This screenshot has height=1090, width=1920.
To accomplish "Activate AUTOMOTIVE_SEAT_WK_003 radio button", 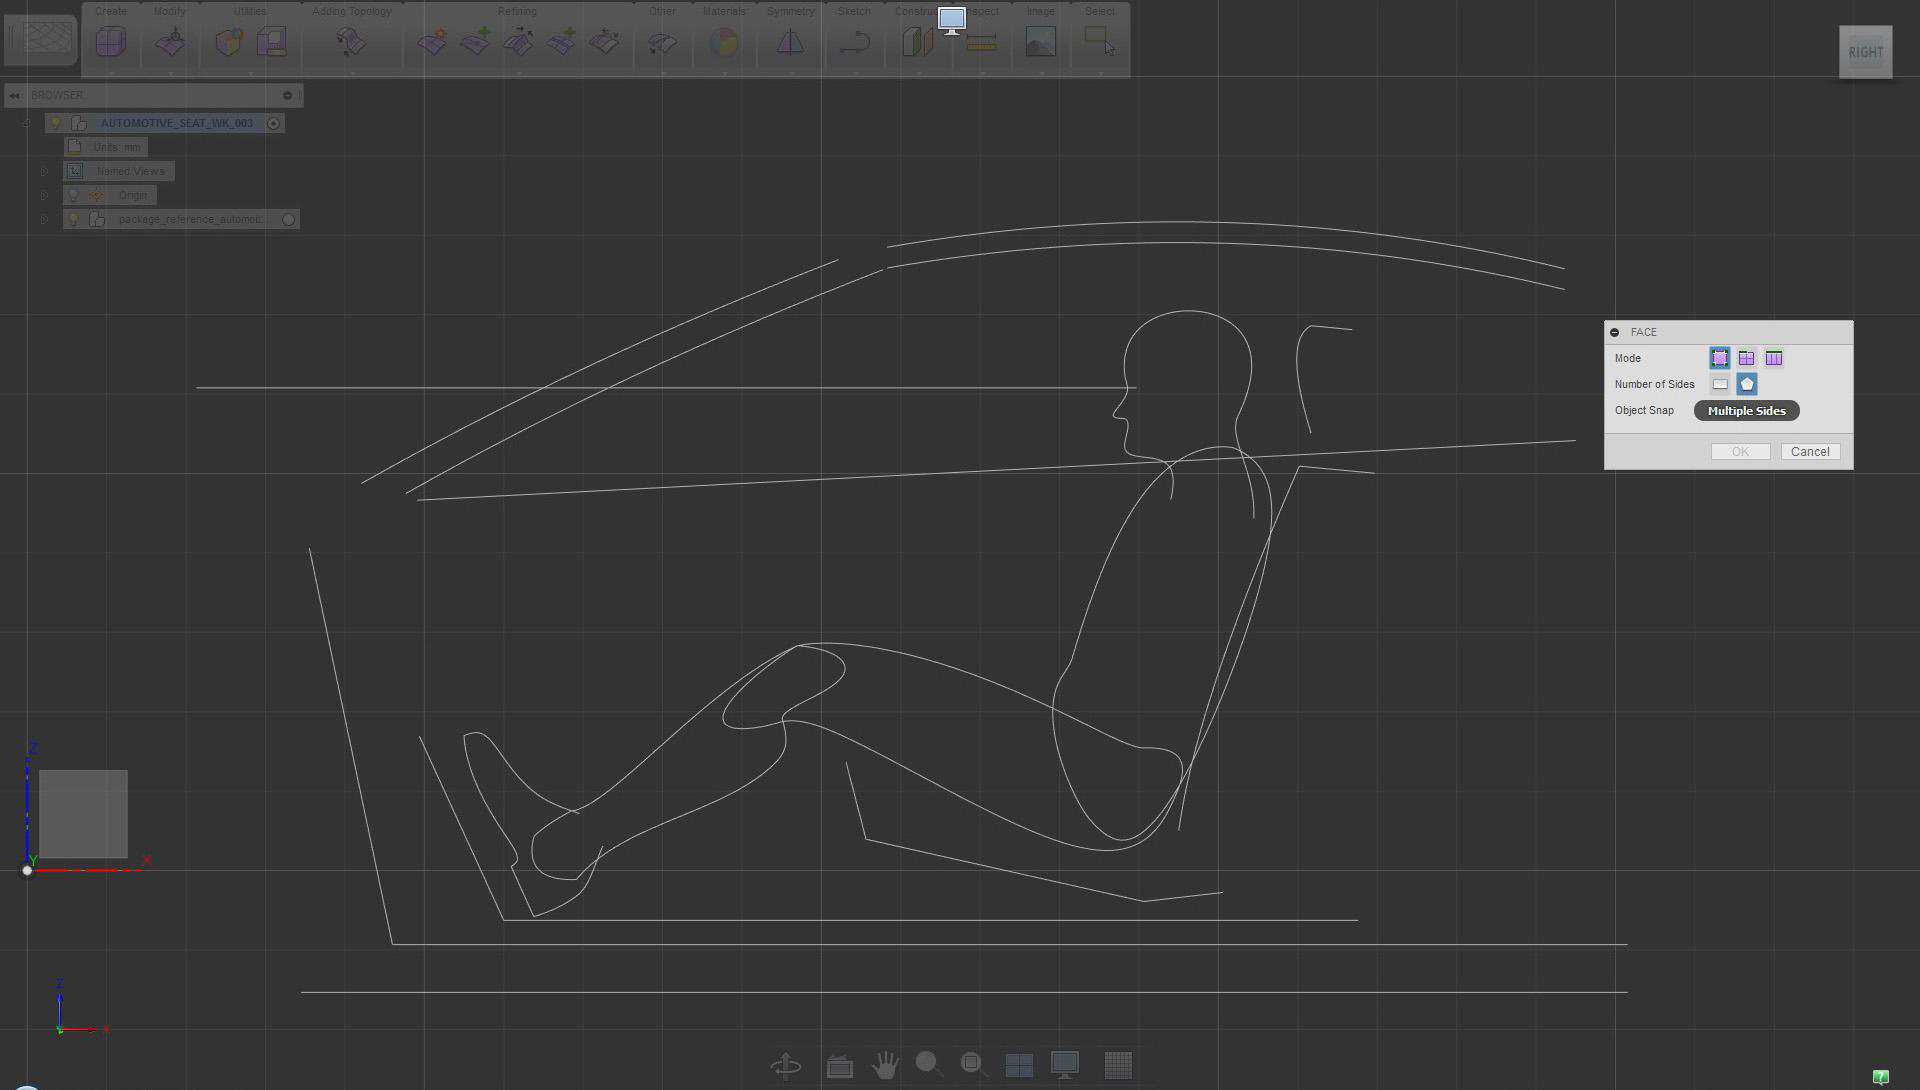I will coord(273,123).
